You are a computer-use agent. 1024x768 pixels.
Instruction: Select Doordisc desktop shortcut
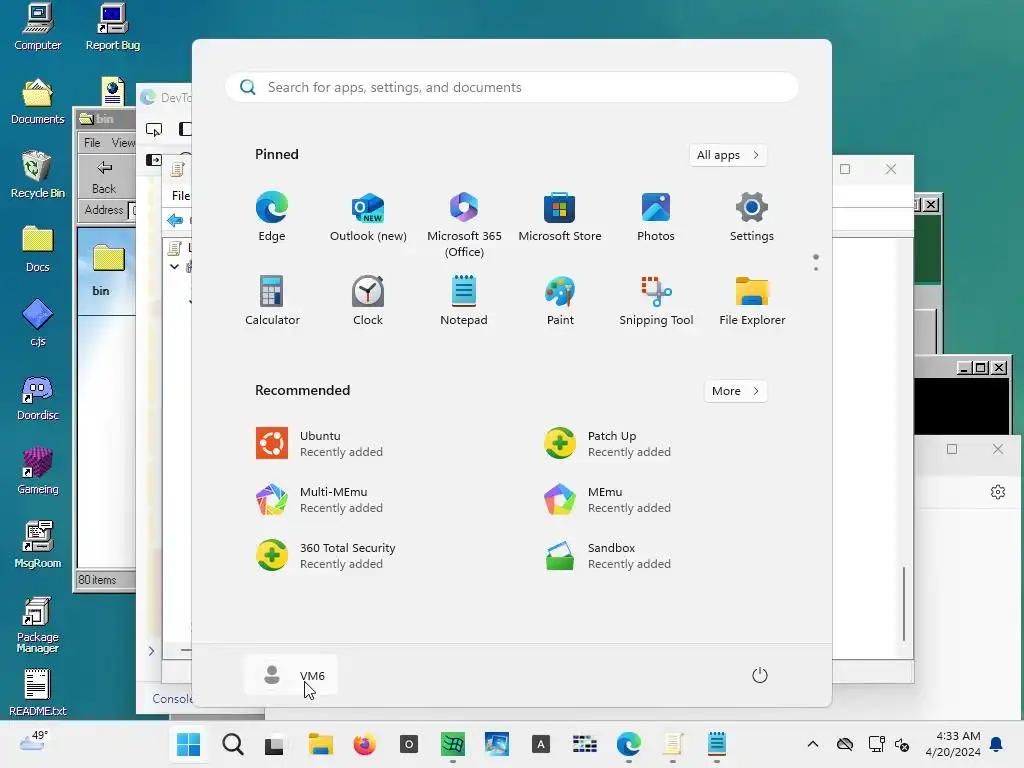click(37, 398)
